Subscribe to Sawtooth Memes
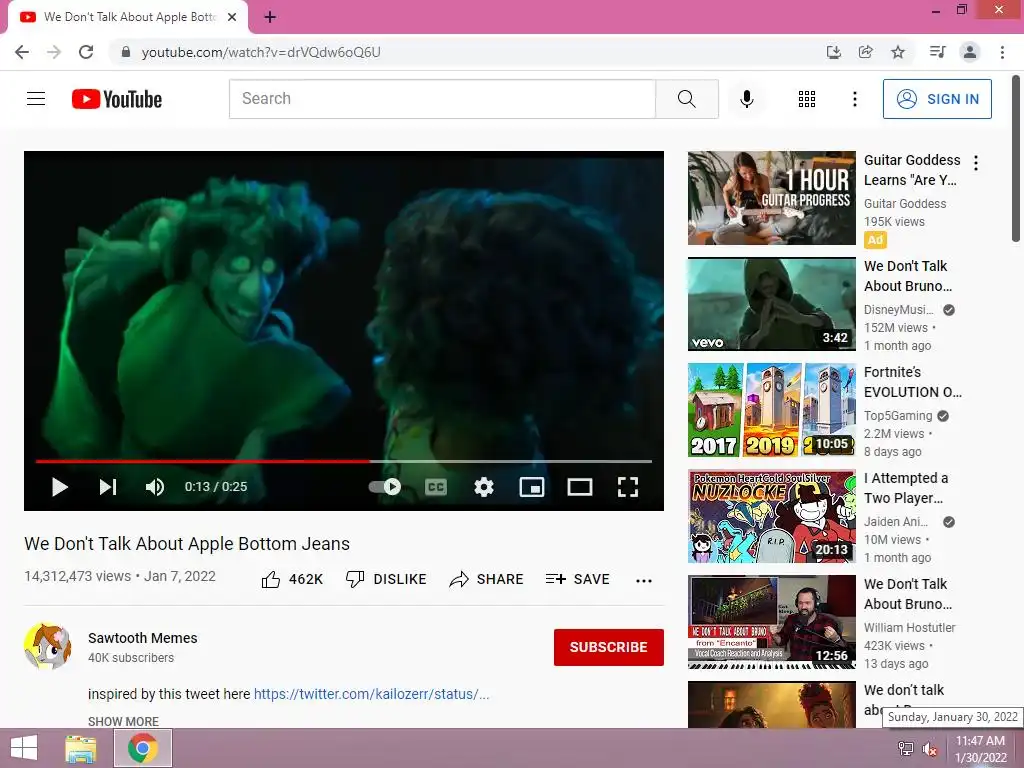Viewport: 1024px width, 768px height. pos(609,647)
